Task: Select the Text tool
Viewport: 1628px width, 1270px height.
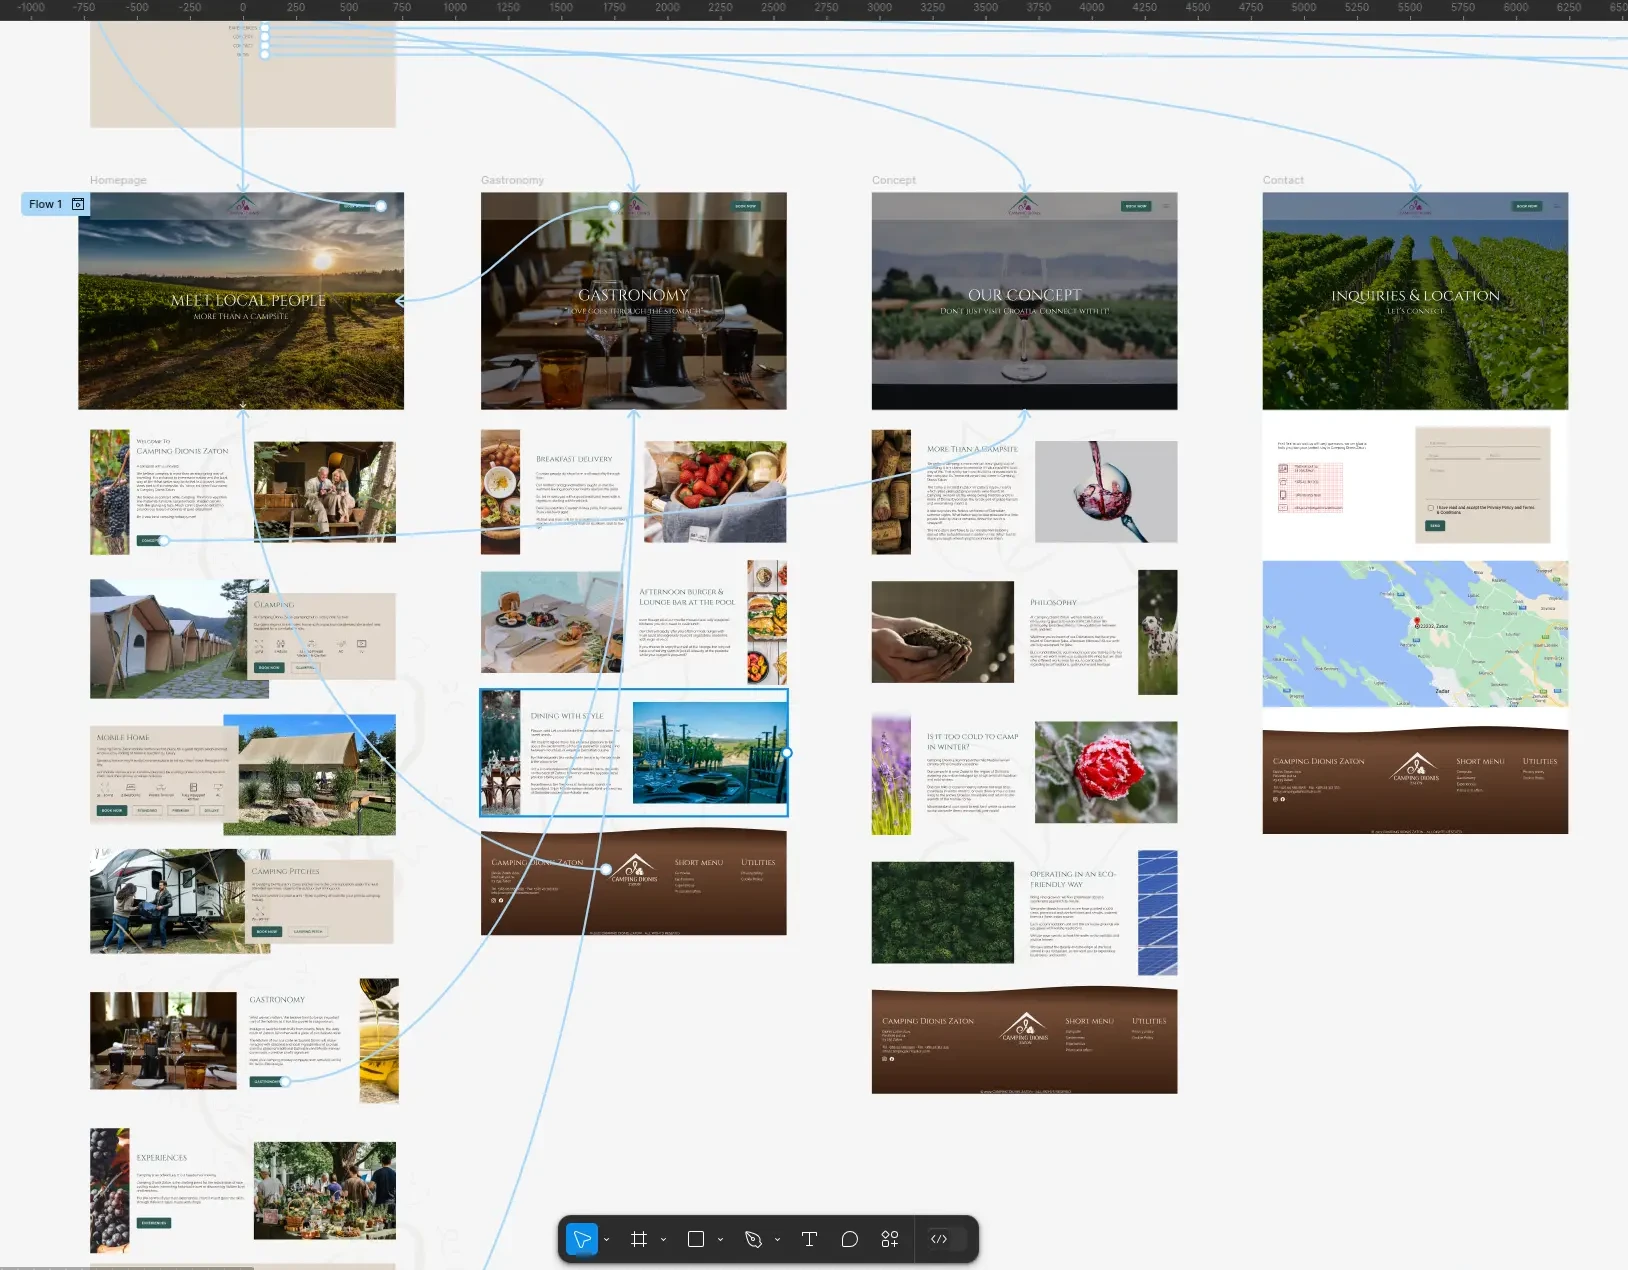Action: point(809,1239)
